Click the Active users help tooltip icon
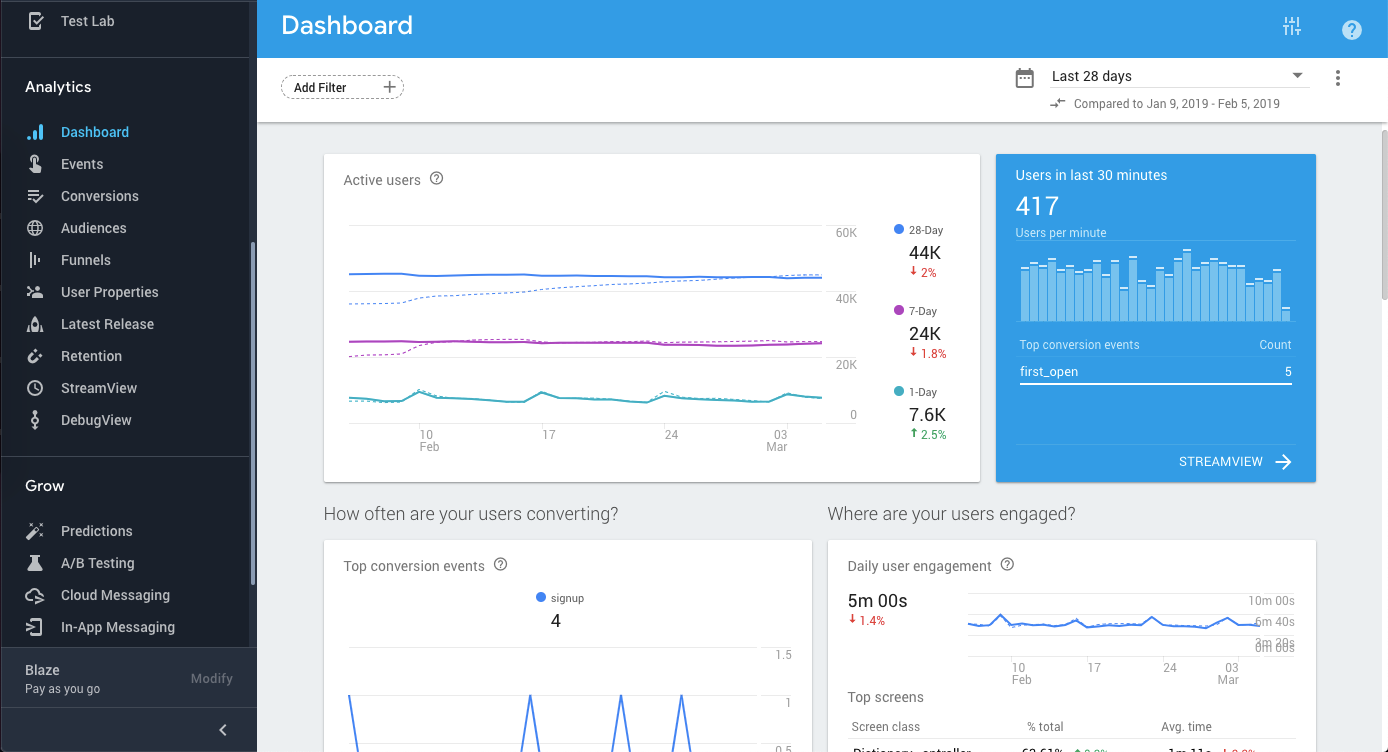This screenshot has width=1388, height=752. click(x=436, y=179)
